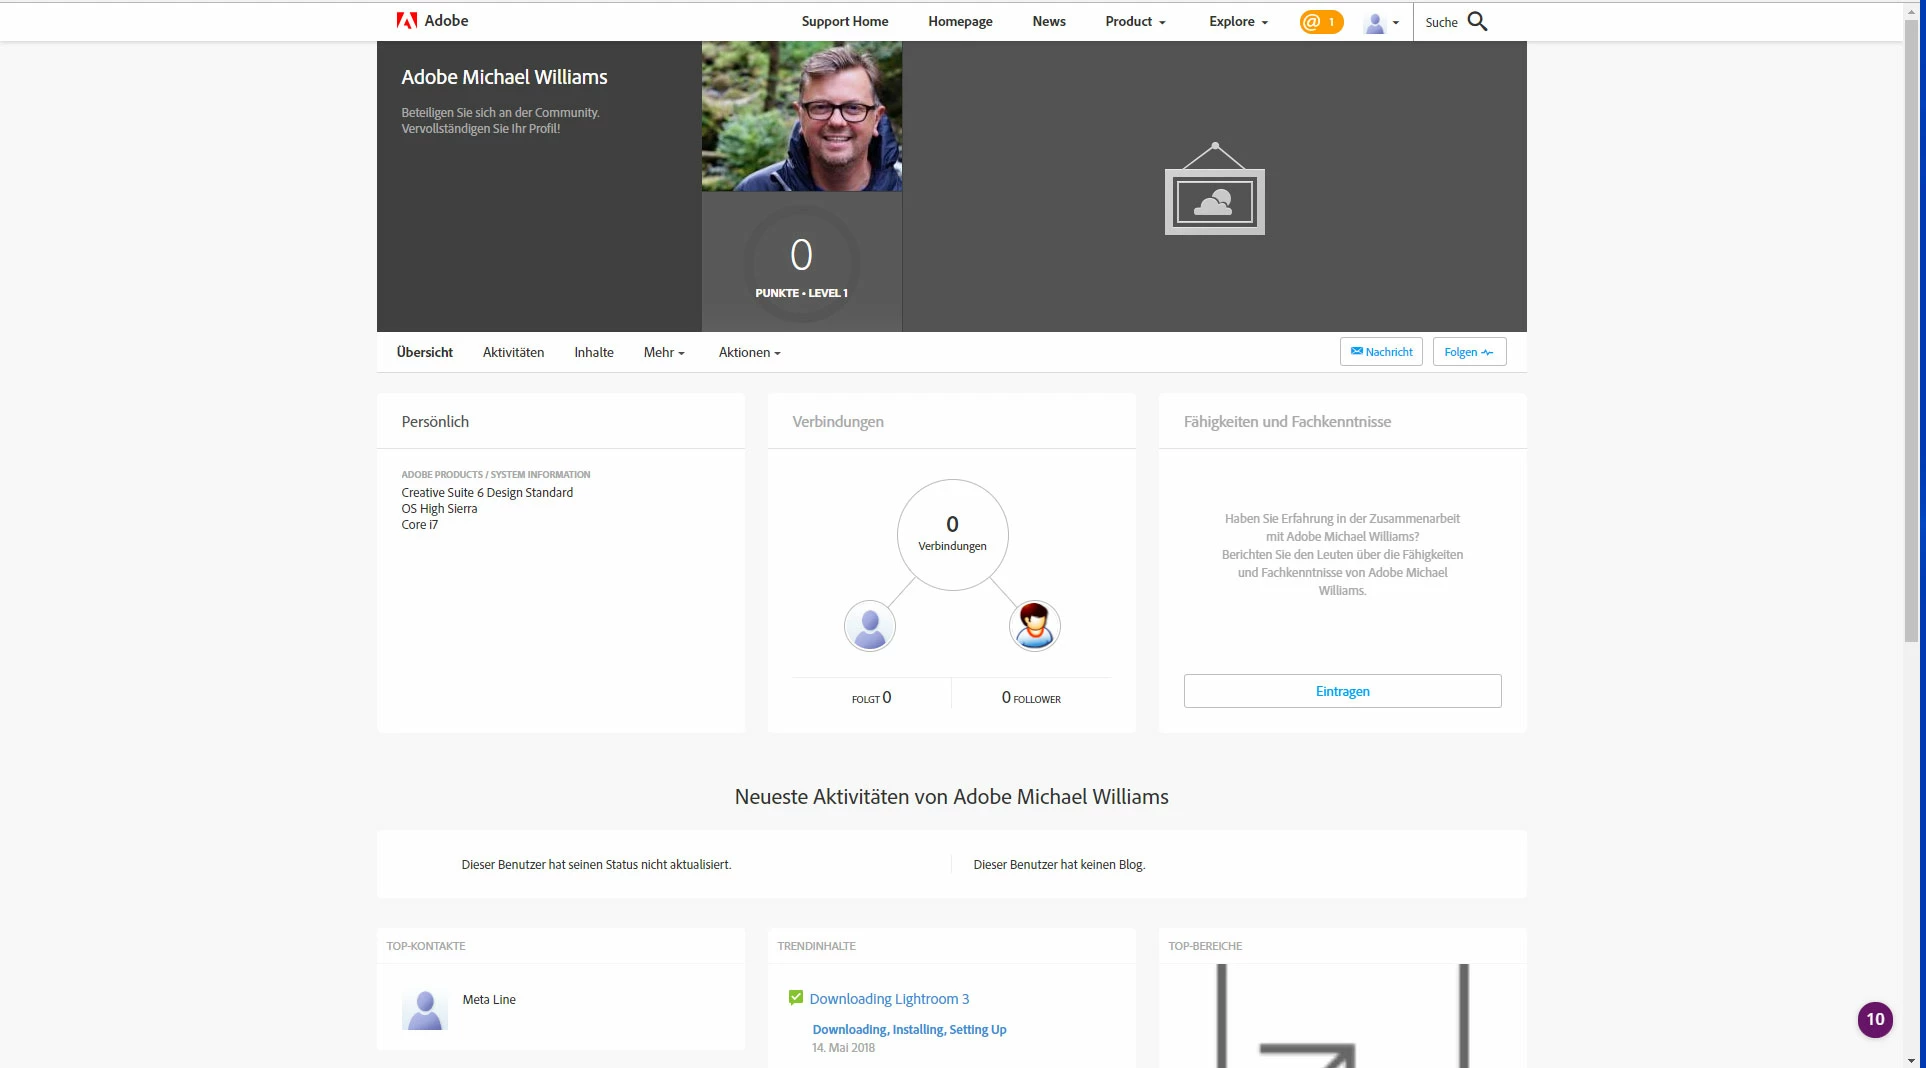Click the 0 Follower count

[1031, 698]
